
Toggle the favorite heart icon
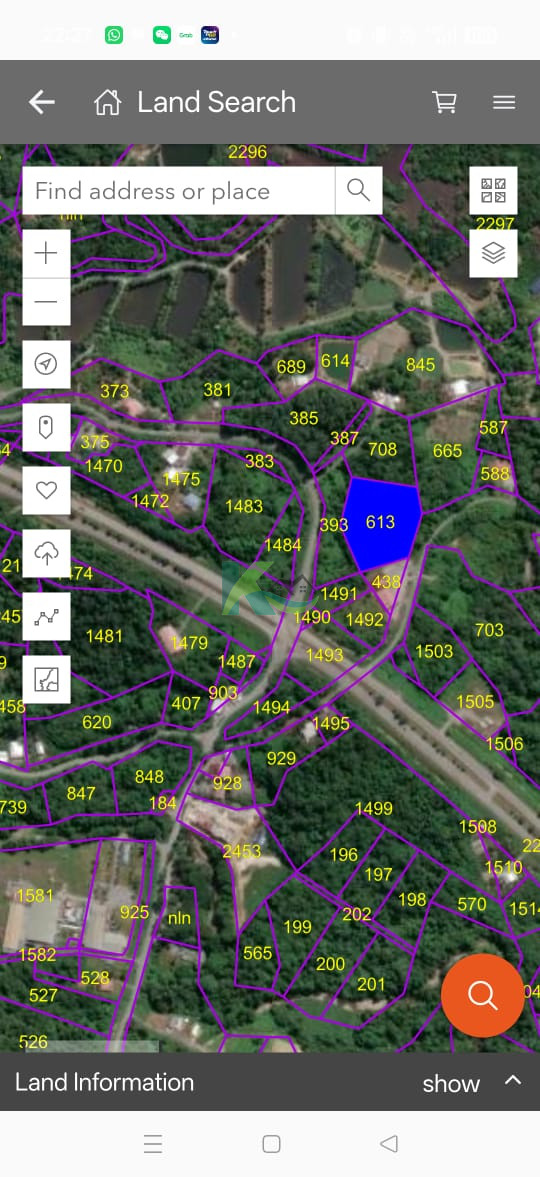pos(47,491)
